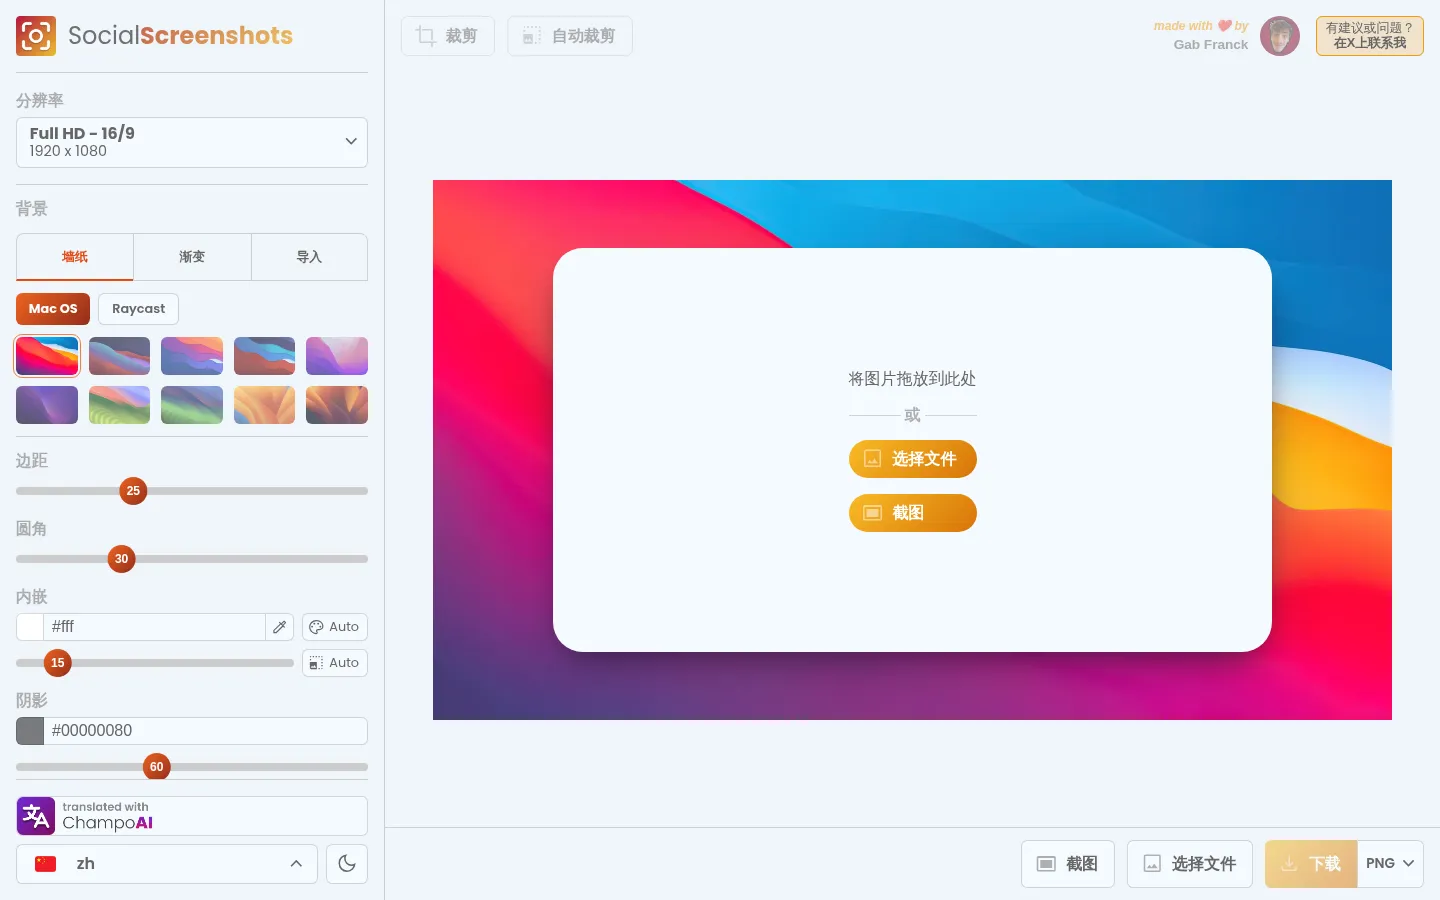
Task: Select the second wallpaper thumbnail in the top row
Action: [119, 356]
